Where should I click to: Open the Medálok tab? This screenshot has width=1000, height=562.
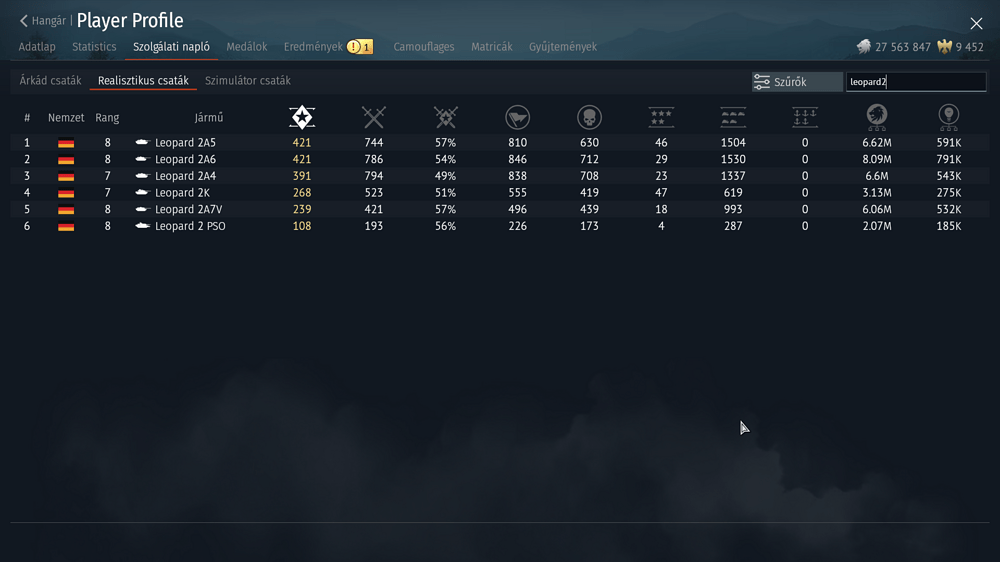[246, 47]
